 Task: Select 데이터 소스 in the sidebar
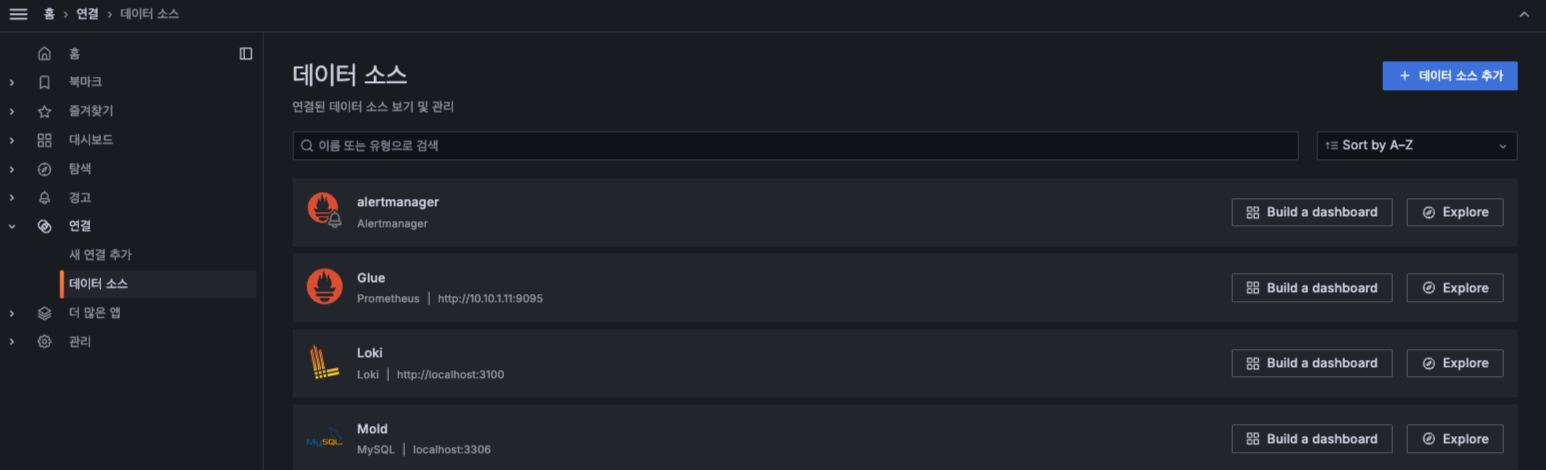(98, 284)
